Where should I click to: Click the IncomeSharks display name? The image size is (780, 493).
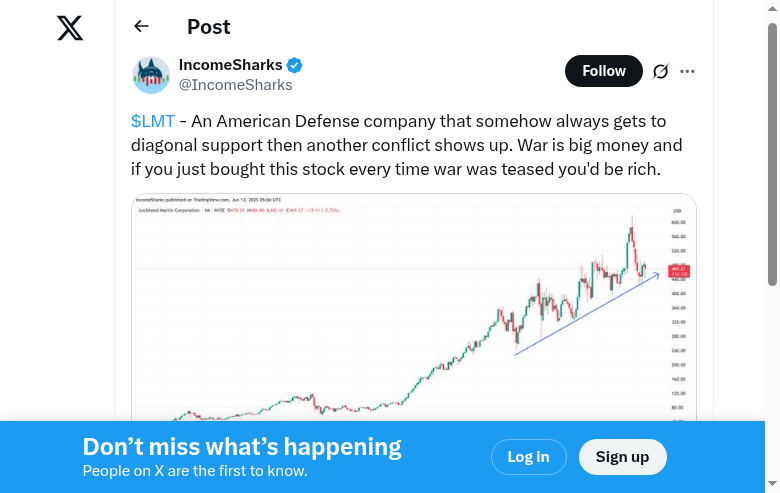230,65
